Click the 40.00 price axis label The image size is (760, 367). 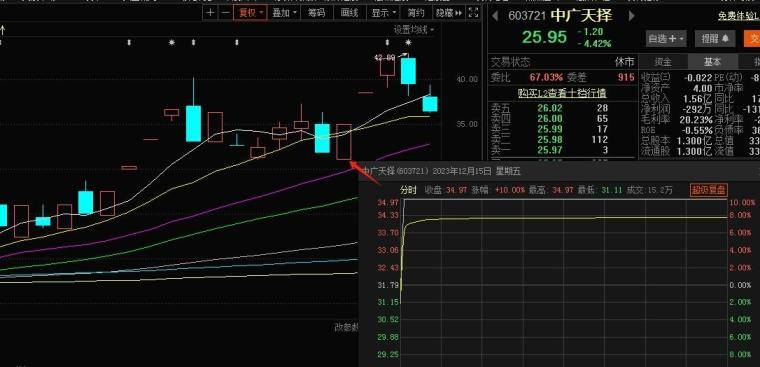pos(466,80)
